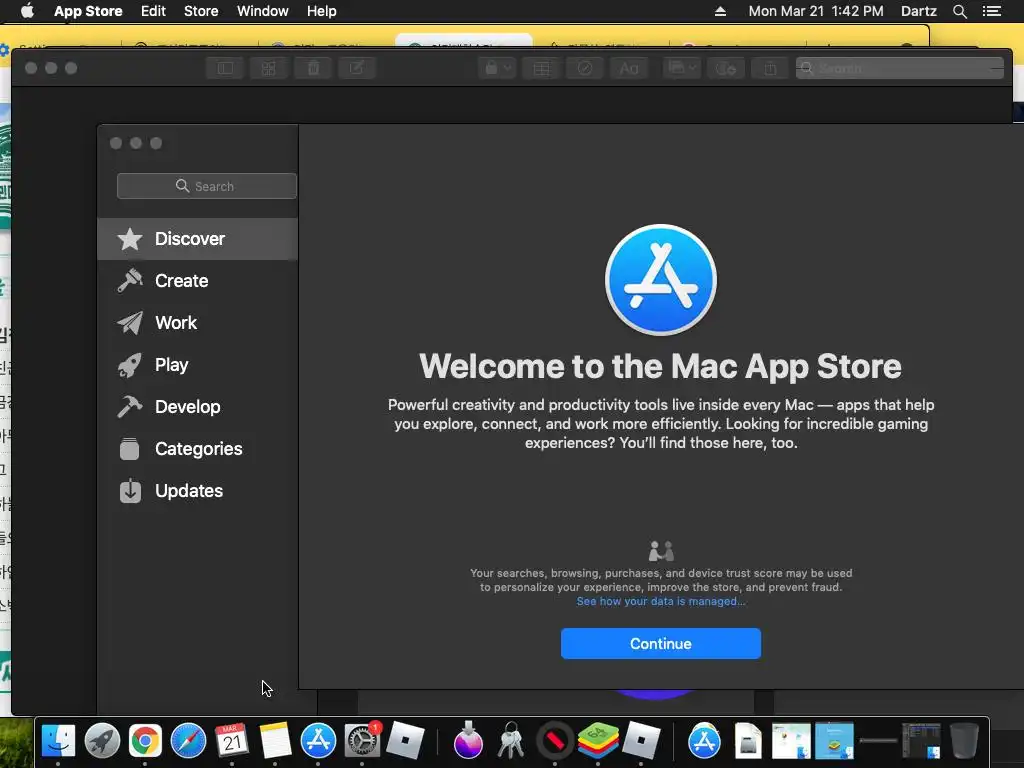Click the new note compose button in Notes toolbar
This screenshot has height=768, width=1024.
(357, 68)
